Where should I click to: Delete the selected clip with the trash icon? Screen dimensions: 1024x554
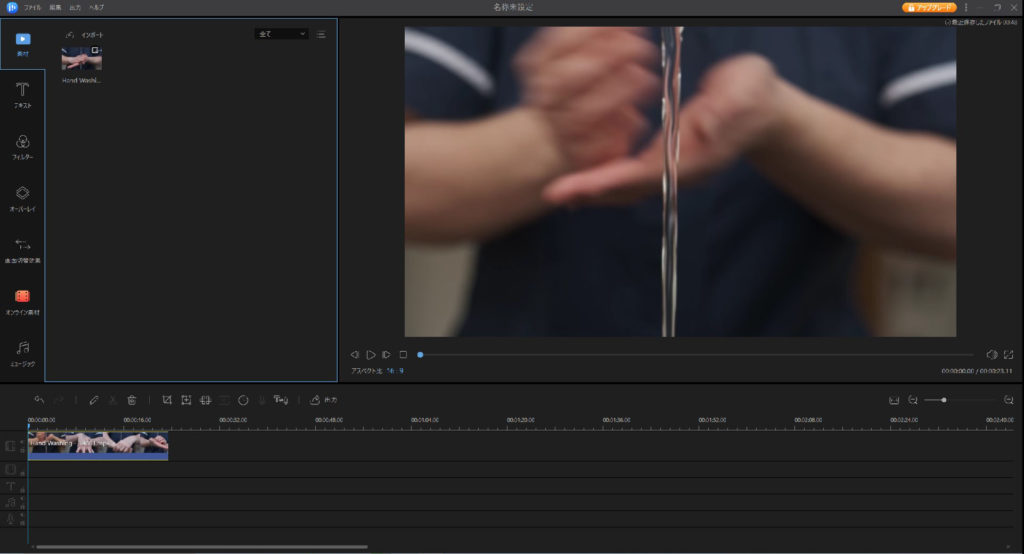(131, 400)
